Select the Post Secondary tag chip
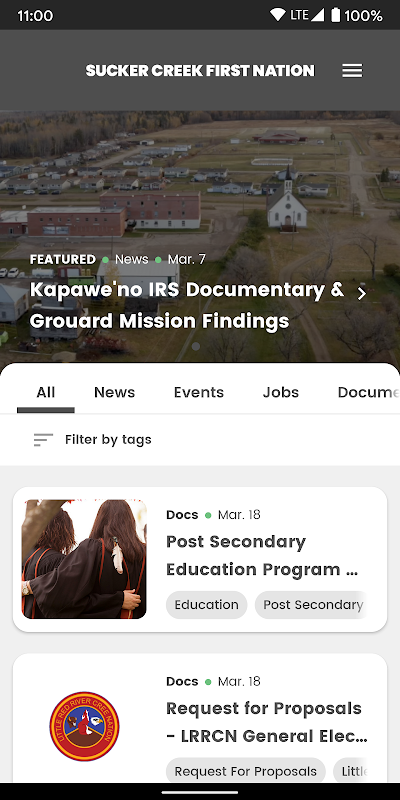This screenshot has height=800, width=400. pos(312,605)
